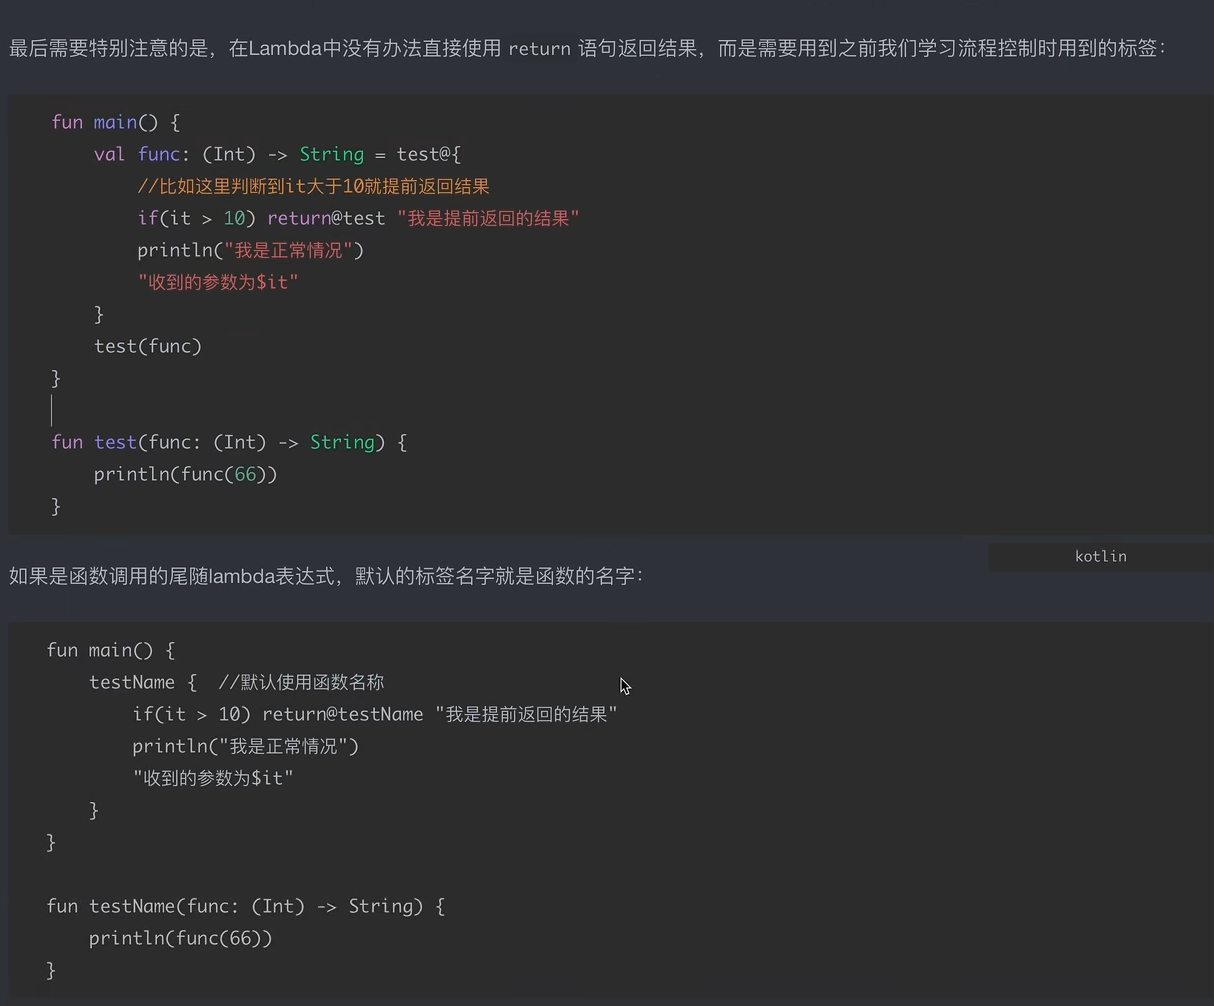The image size is (1214, 1006).
Task: Click the inline return code in the first paragraph
Action: point(539,48)
